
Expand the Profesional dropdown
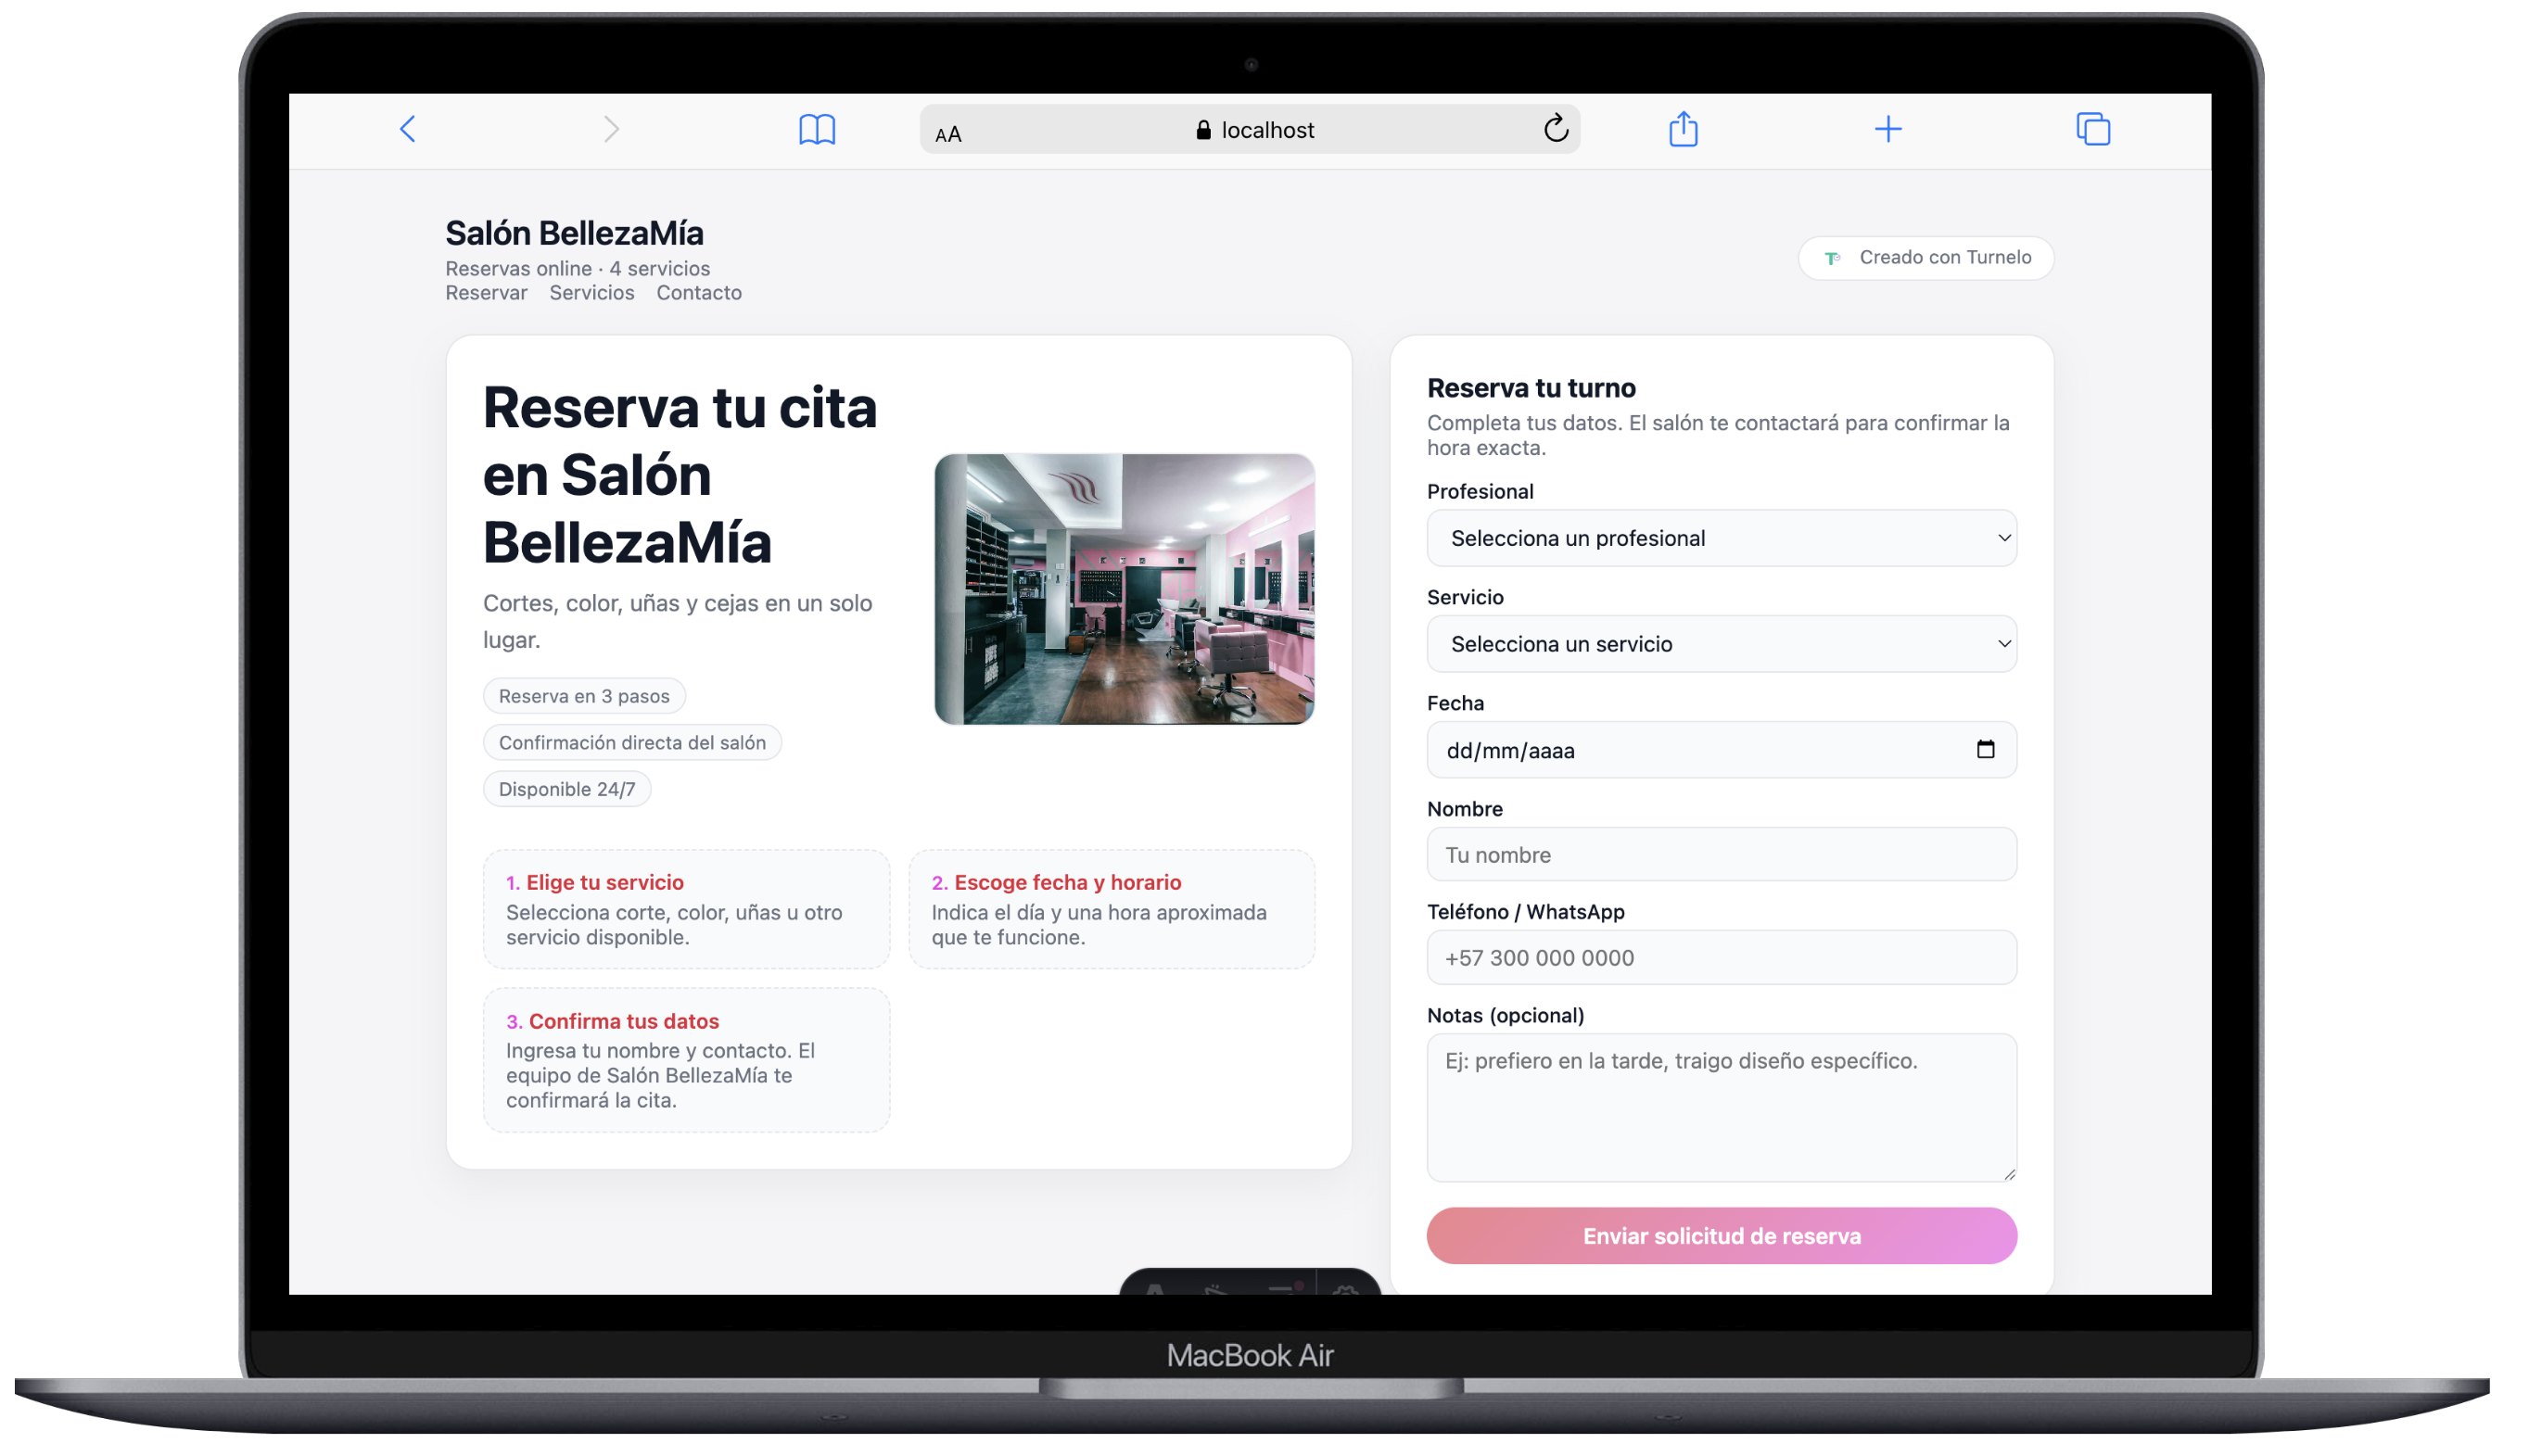(x=1720, y=538)
